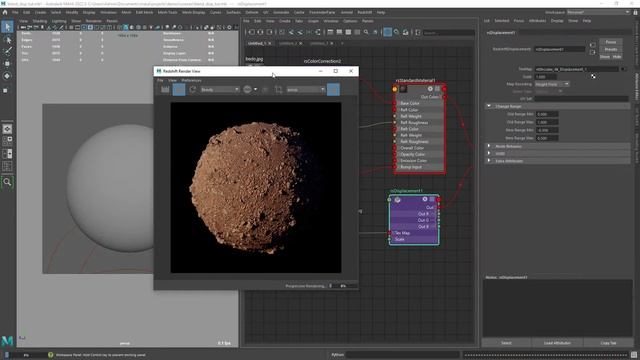Toggle highlighted blue button in node editor toolbar
The height and width of the screenshot is (360, 640).
387,32
